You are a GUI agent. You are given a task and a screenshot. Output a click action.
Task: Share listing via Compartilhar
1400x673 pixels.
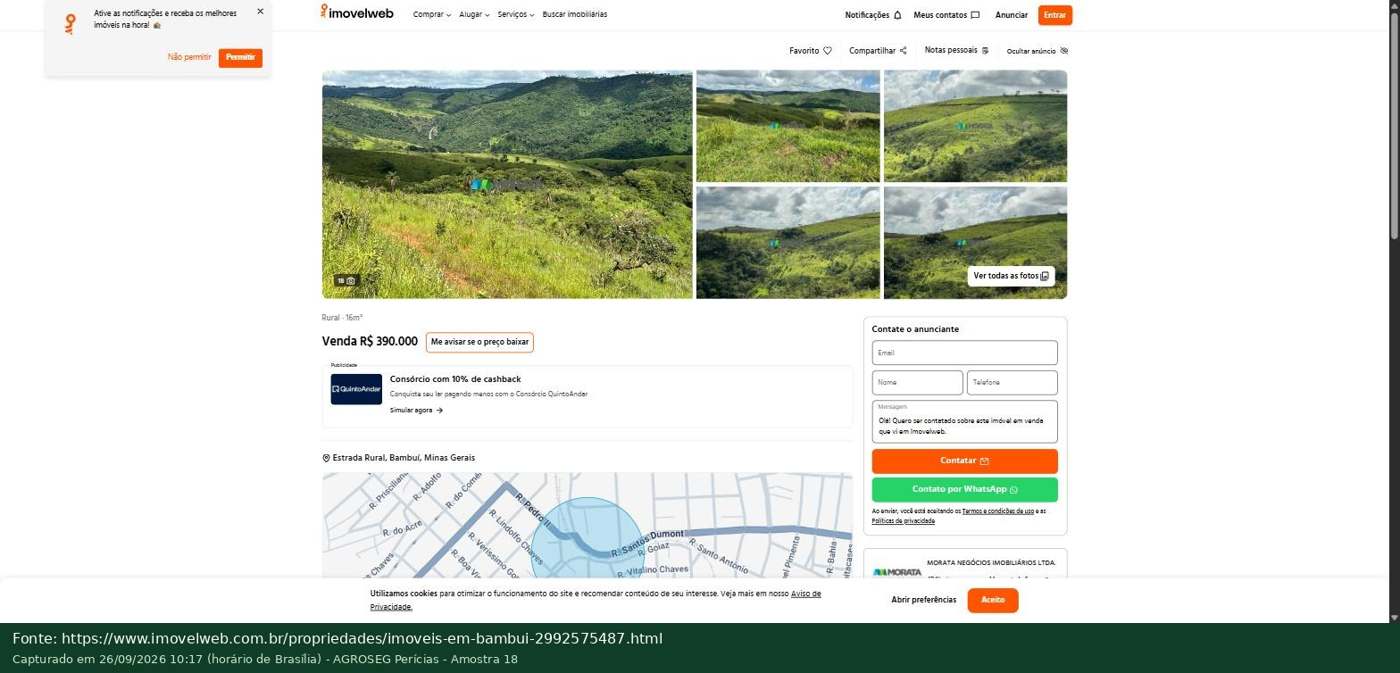coord(878,51)
